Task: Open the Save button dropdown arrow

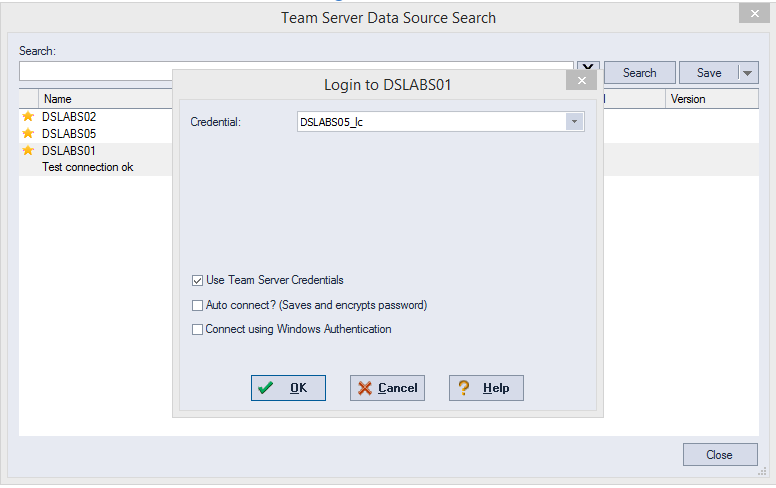Action: tap(748, 73)
